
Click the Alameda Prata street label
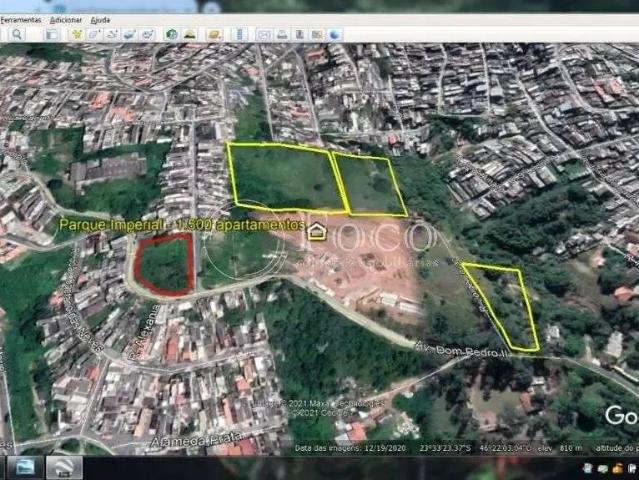[196, 440]
